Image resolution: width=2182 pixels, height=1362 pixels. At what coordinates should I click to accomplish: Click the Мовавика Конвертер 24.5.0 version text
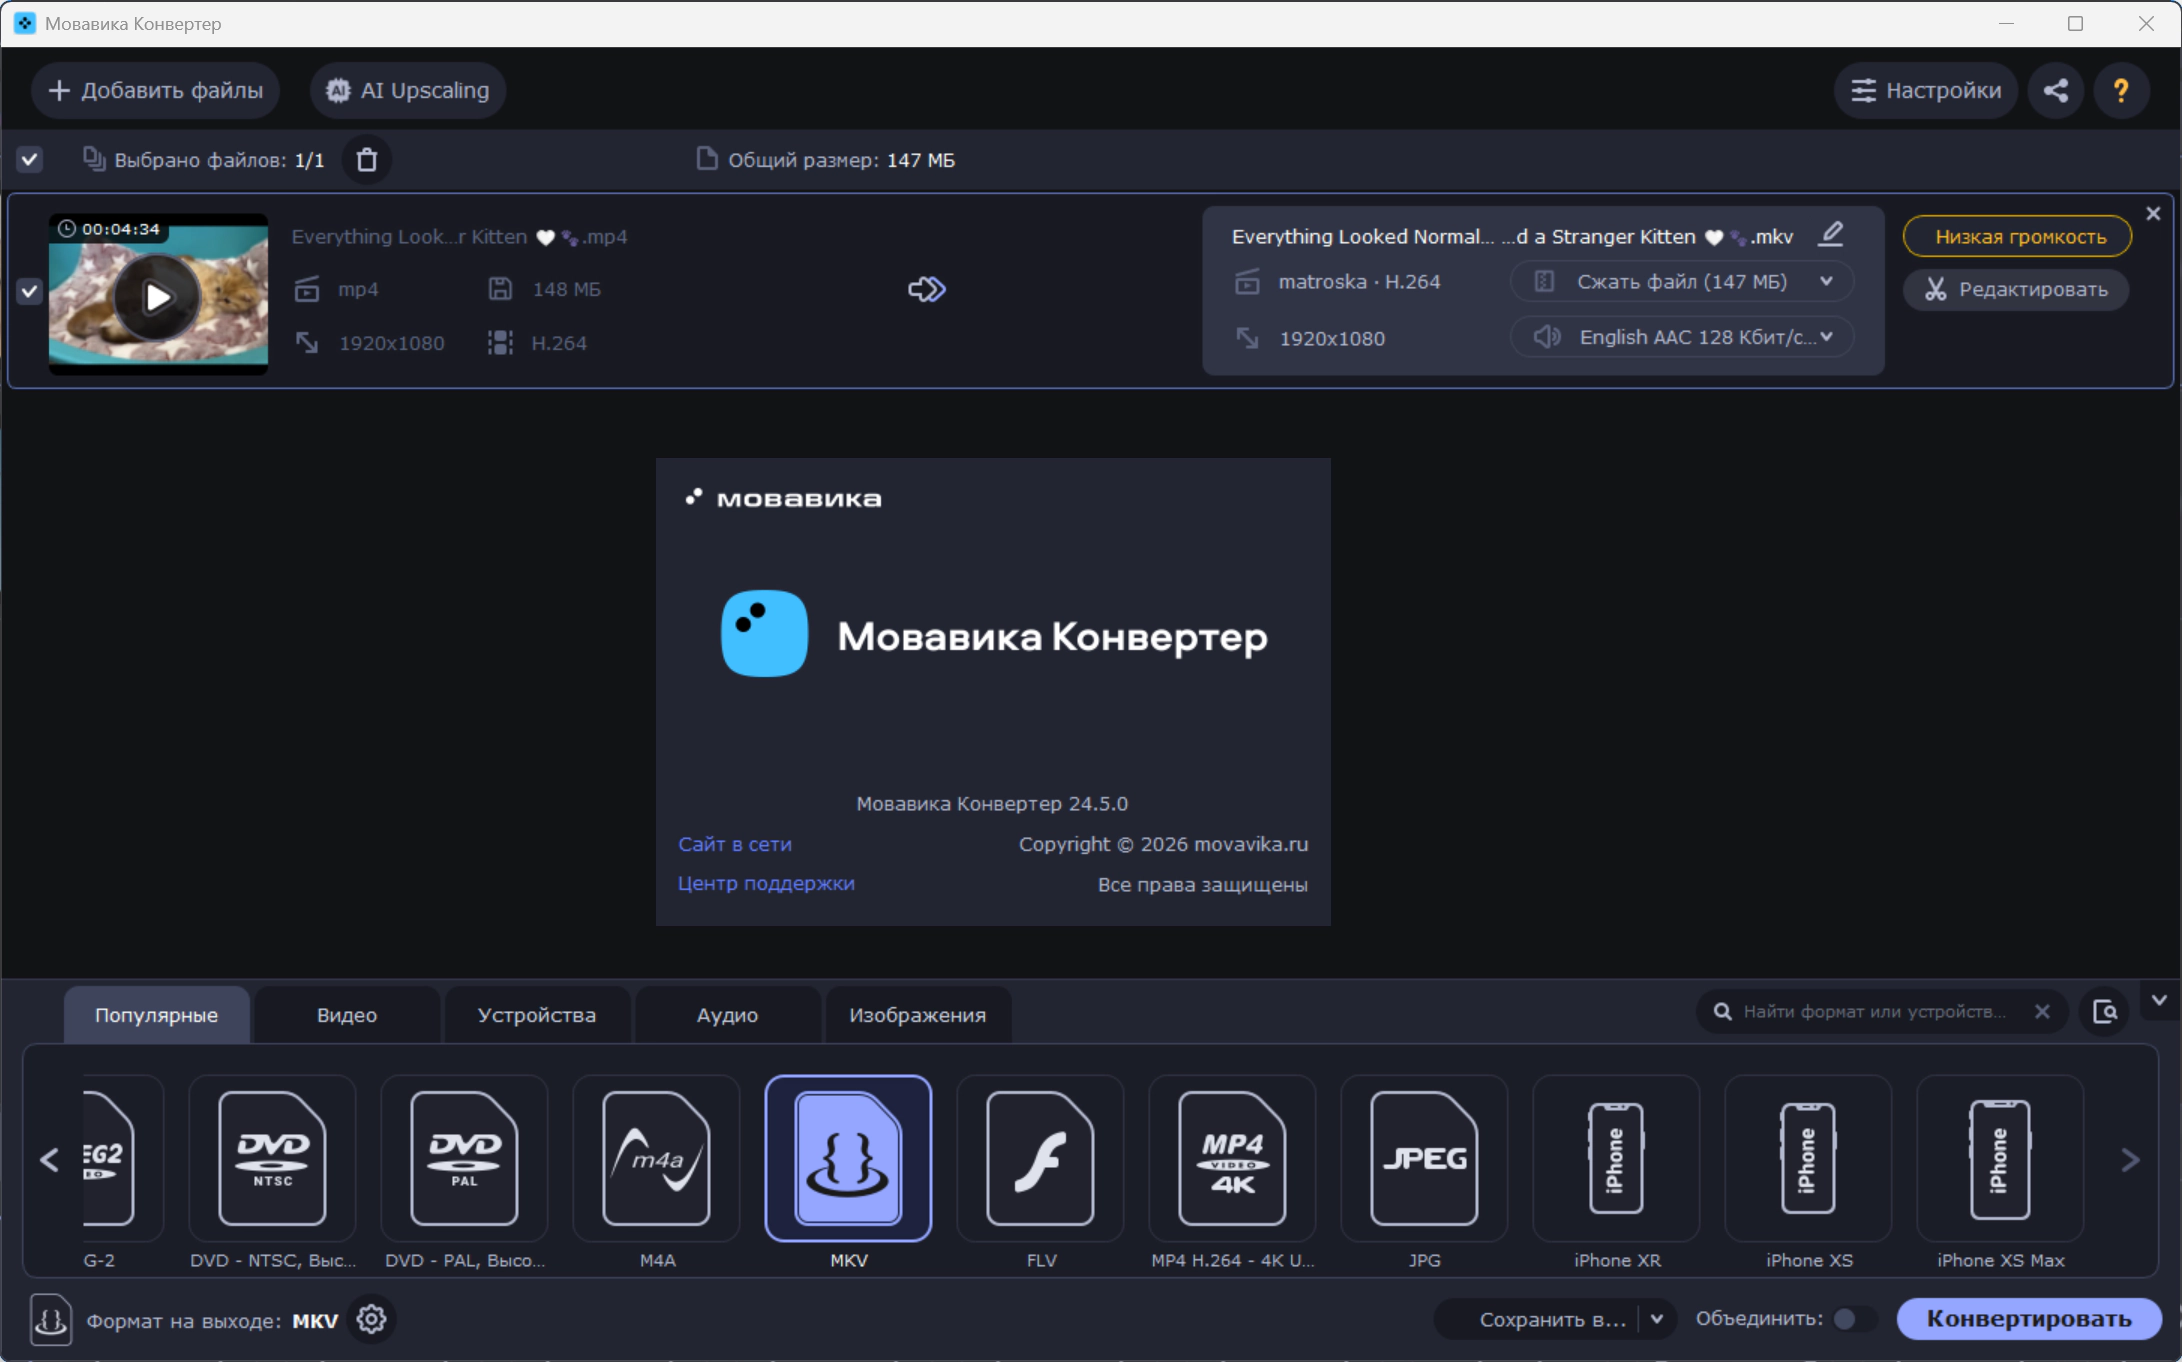992,804
